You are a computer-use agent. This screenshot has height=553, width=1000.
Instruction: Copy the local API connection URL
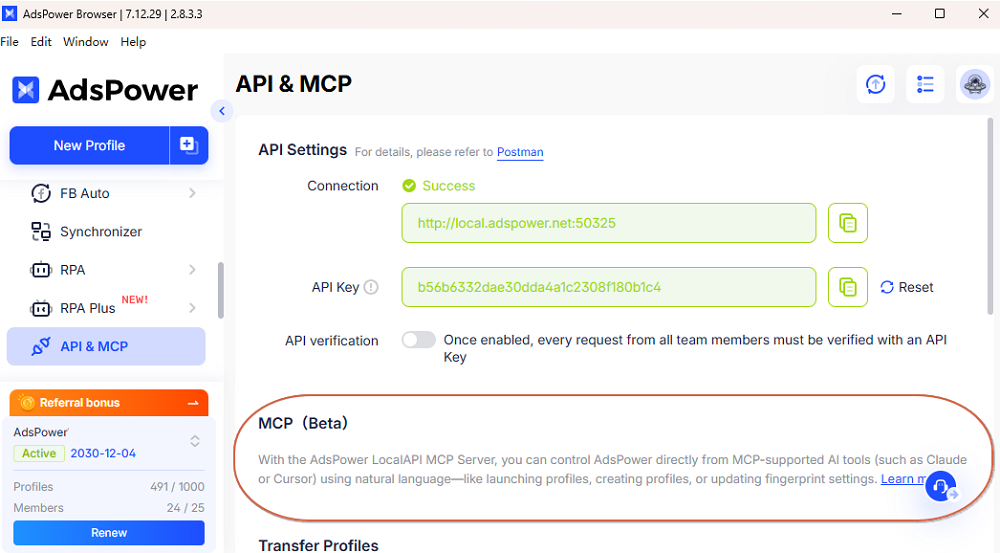[x=848, y=223]
